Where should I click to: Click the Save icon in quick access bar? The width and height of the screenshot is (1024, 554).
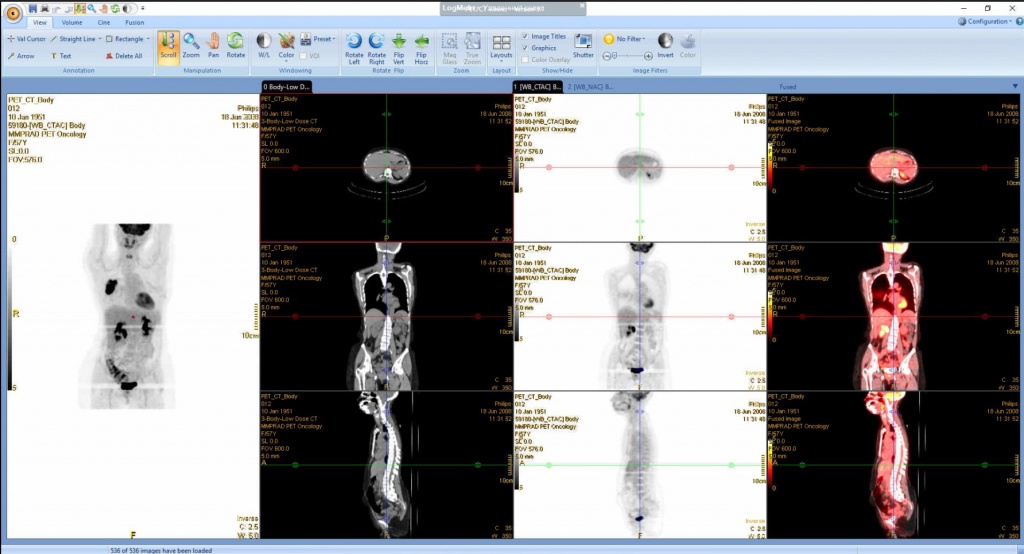click(33, 8)
